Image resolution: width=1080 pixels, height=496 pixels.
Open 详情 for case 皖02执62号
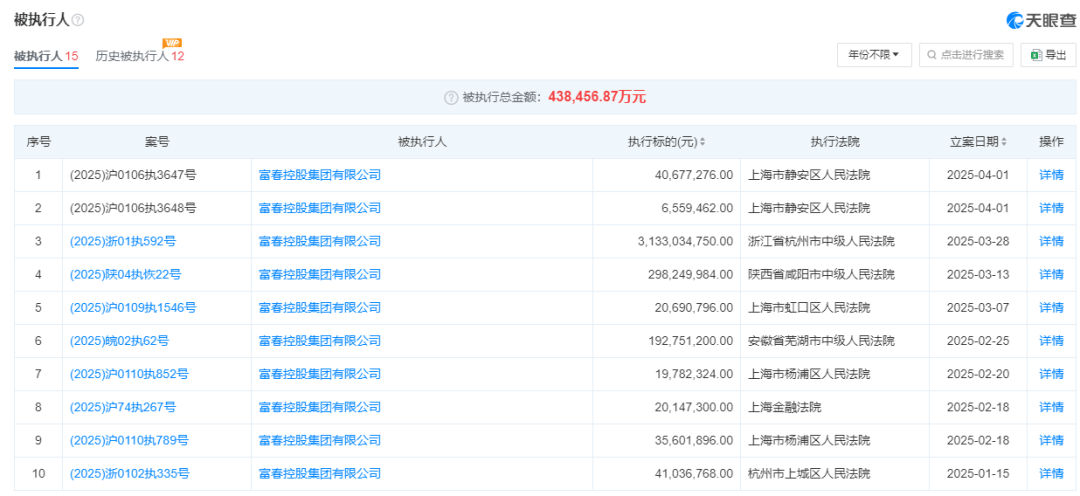pos(1051,340)
